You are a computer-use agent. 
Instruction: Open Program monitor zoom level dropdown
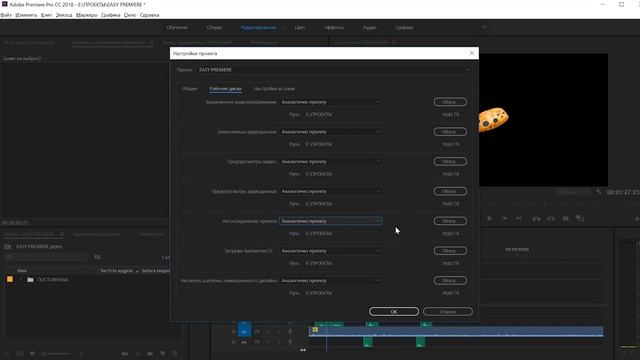pyautogui.click(x=572, y=192)
